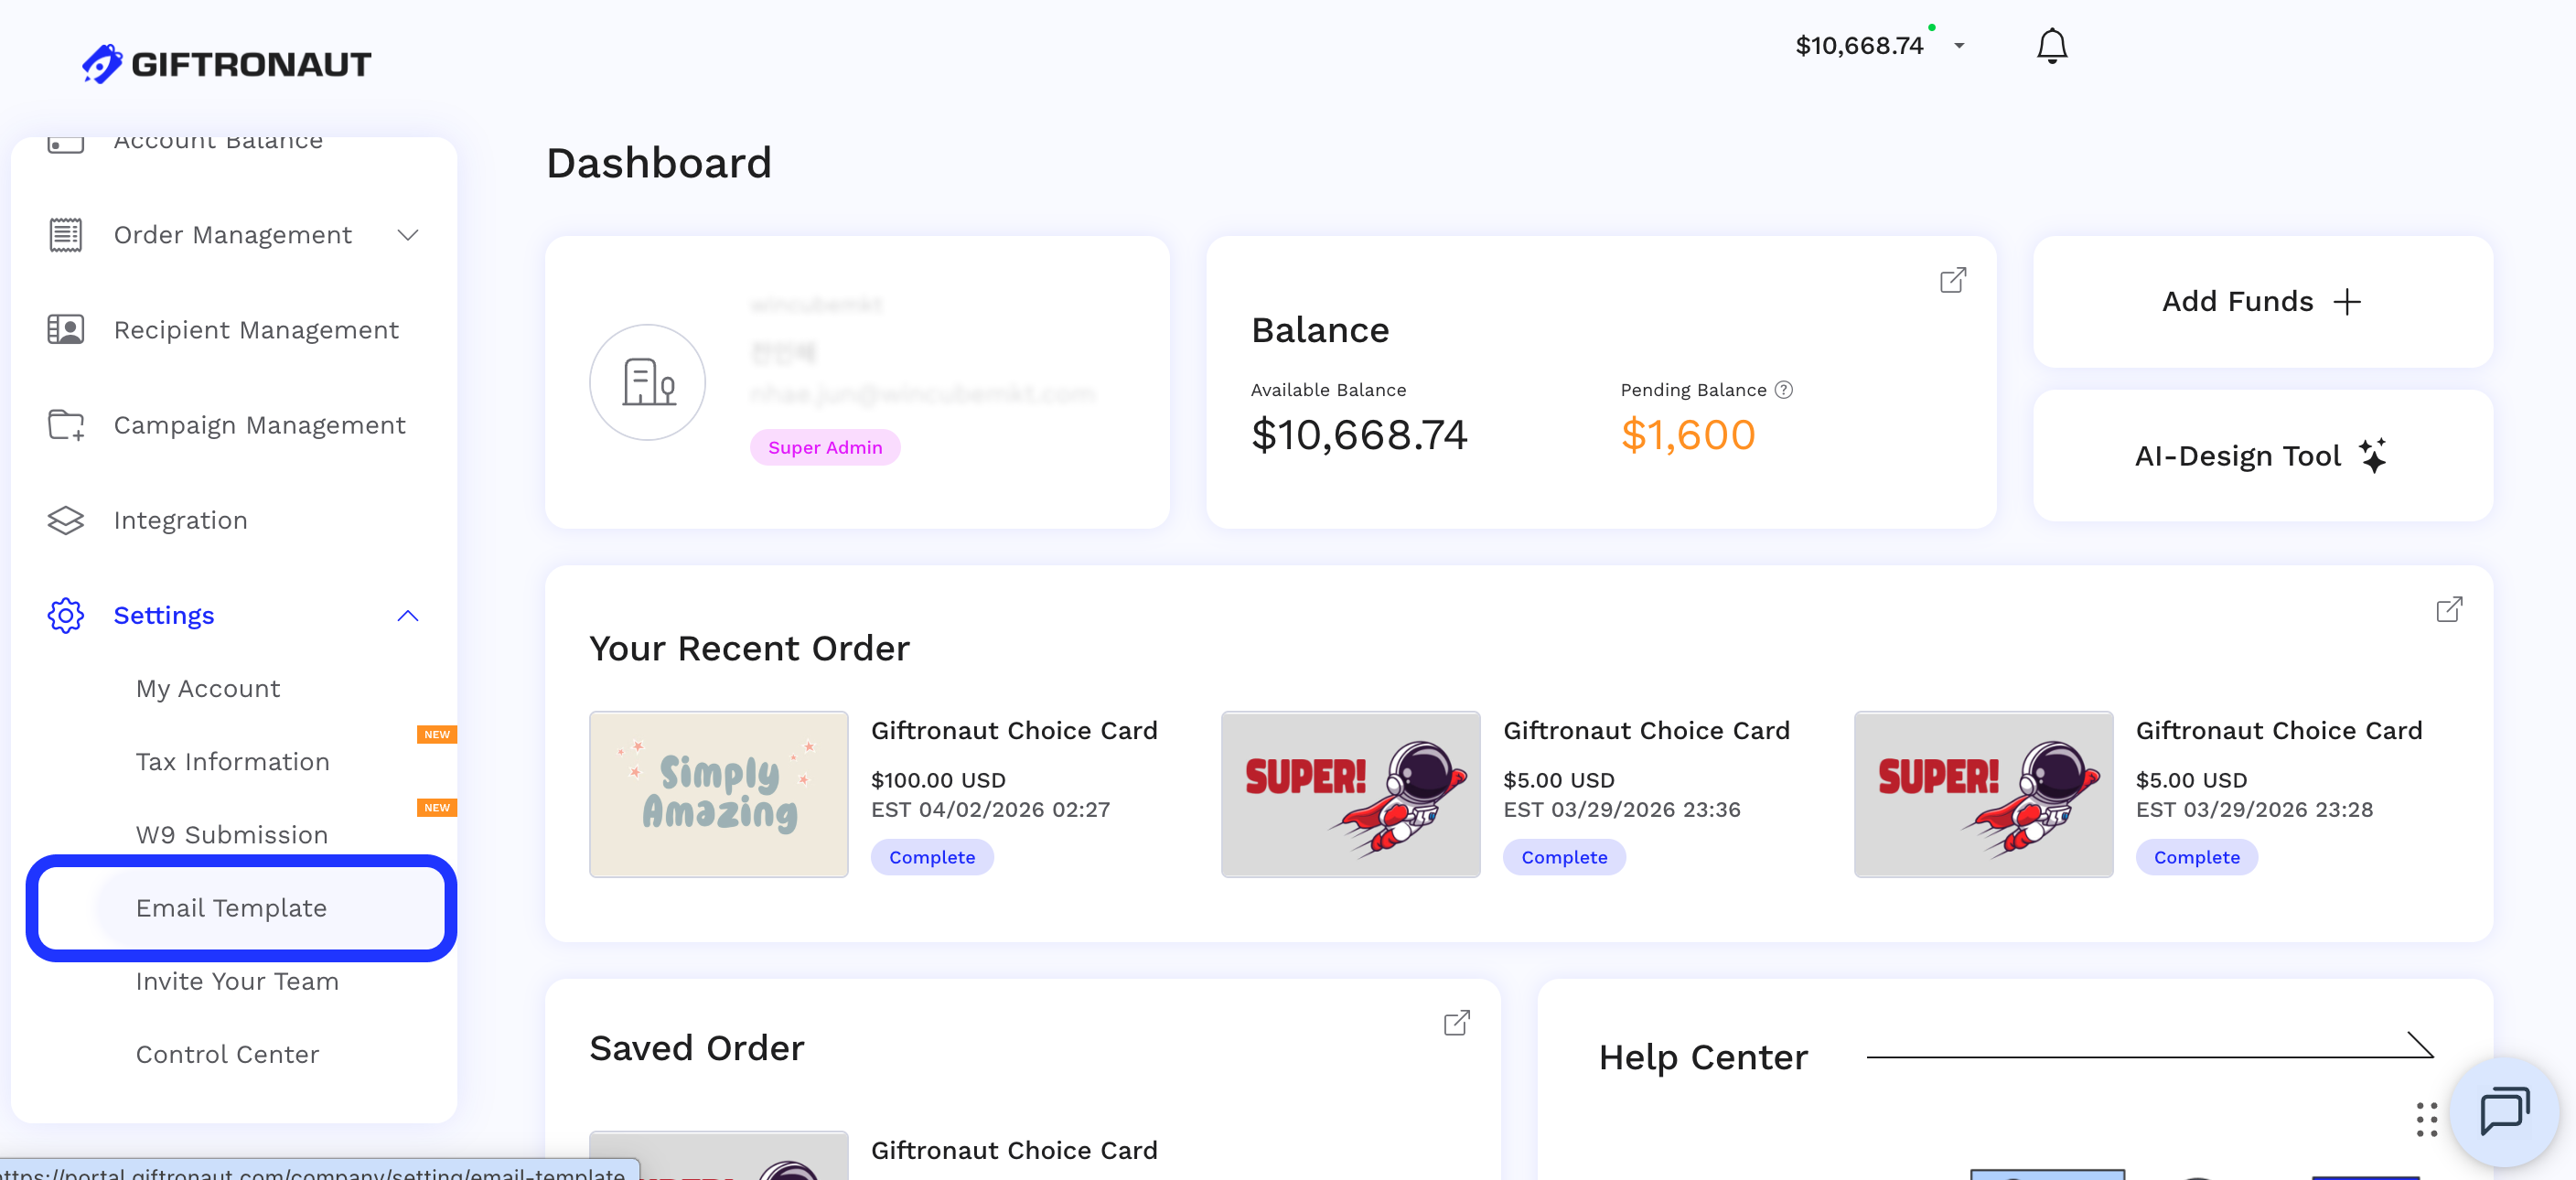This screenshot has width=2576, height=1180.
Task: Click the Simply Amazing card thumbnail
Action: click(x=718, y=794)
